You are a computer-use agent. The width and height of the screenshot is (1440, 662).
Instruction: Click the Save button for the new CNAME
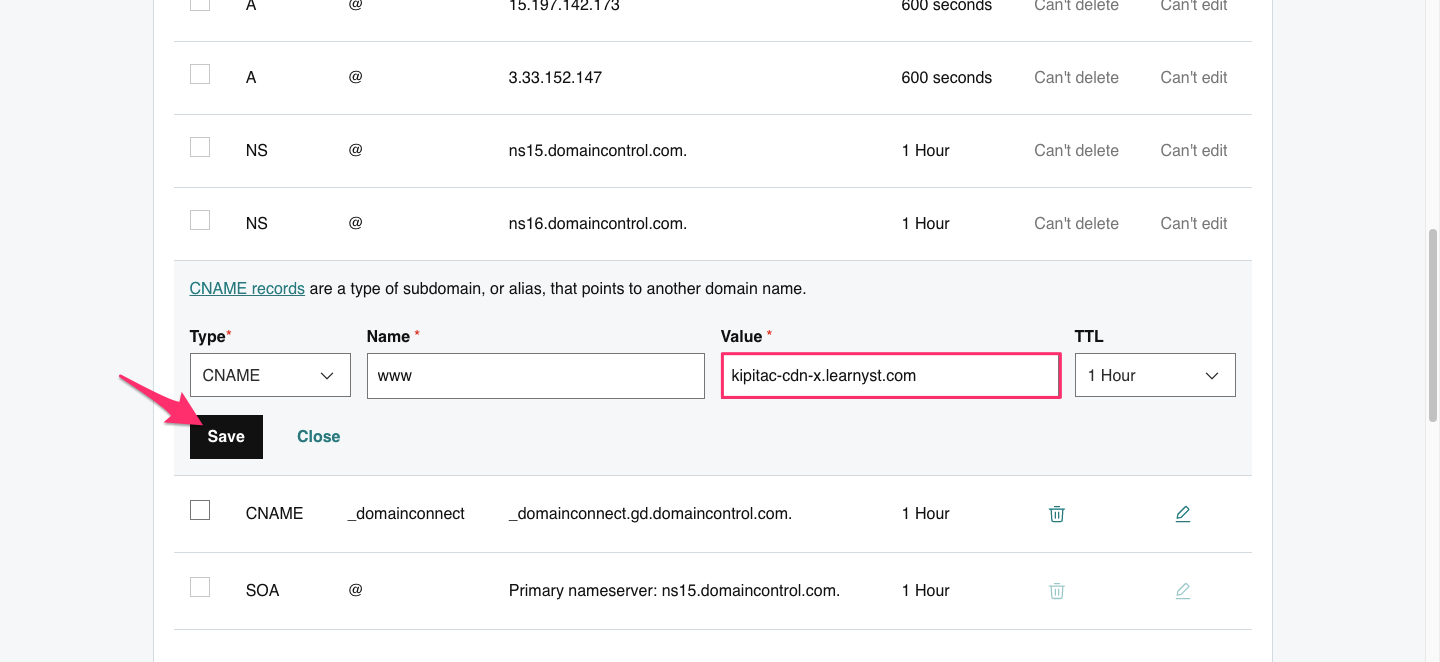226,436
